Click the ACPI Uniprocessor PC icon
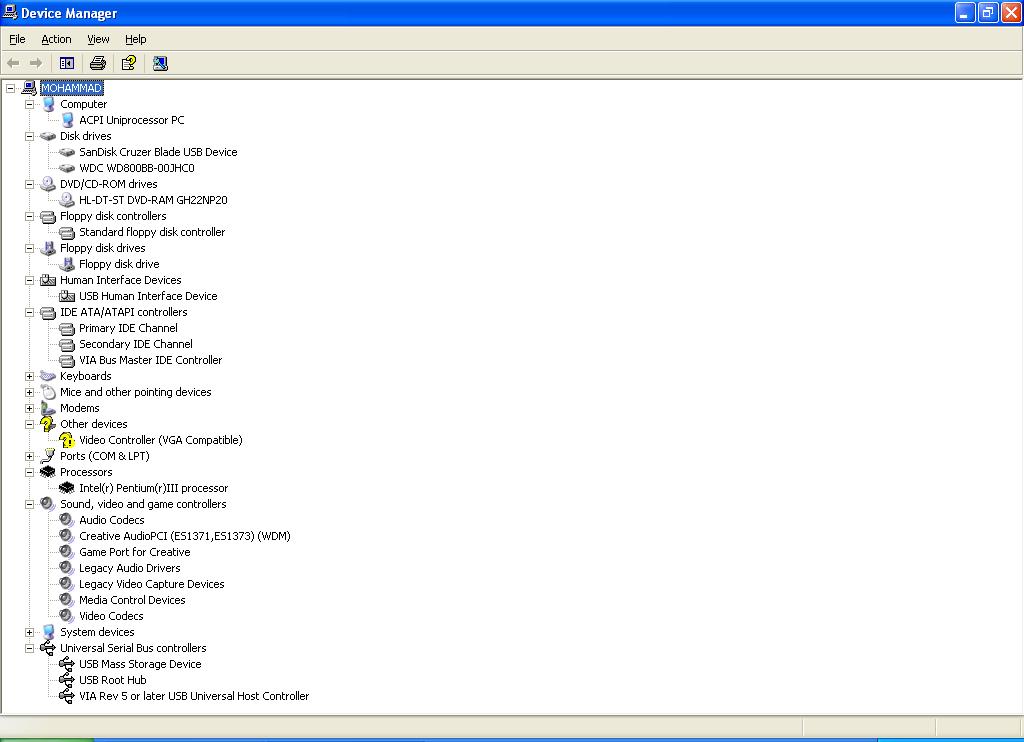 67,120
